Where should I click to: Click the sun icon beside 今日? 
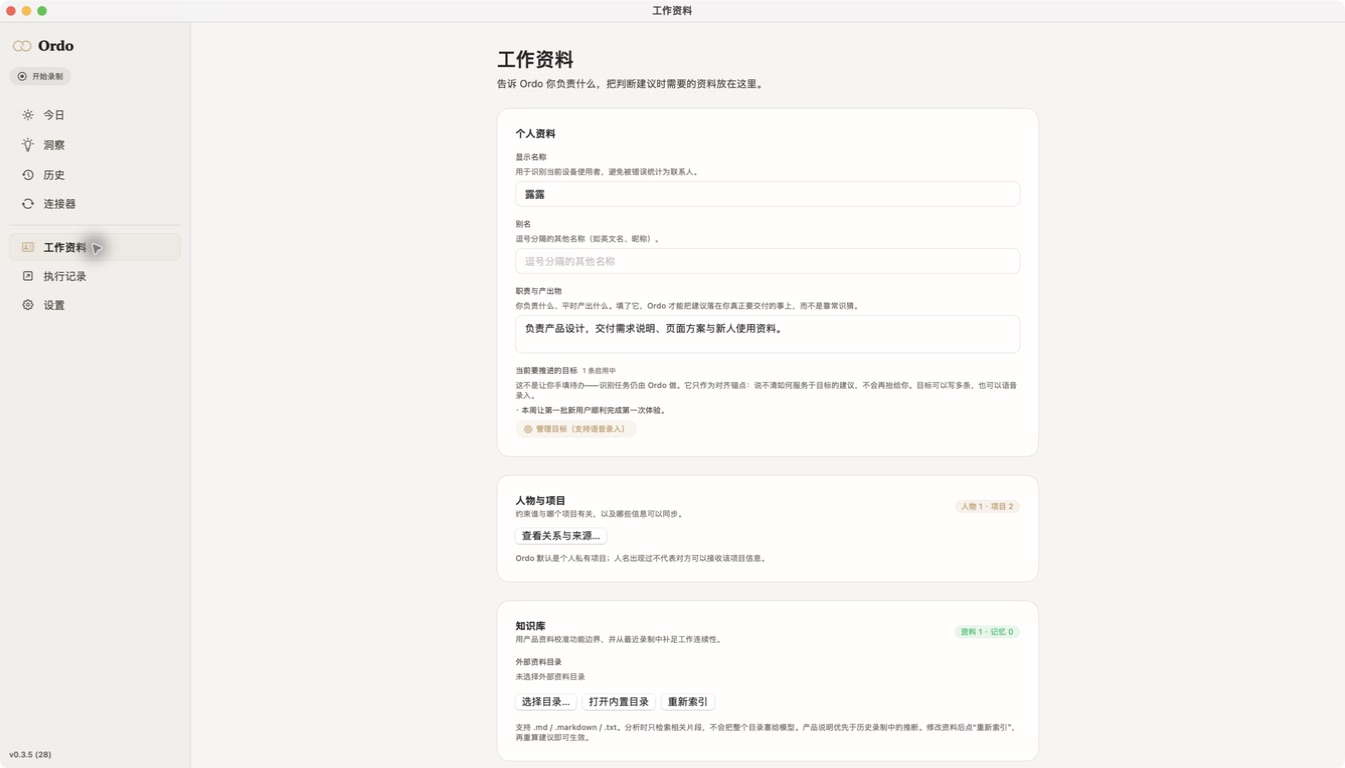pyautogui.click(x=28, y=115)
